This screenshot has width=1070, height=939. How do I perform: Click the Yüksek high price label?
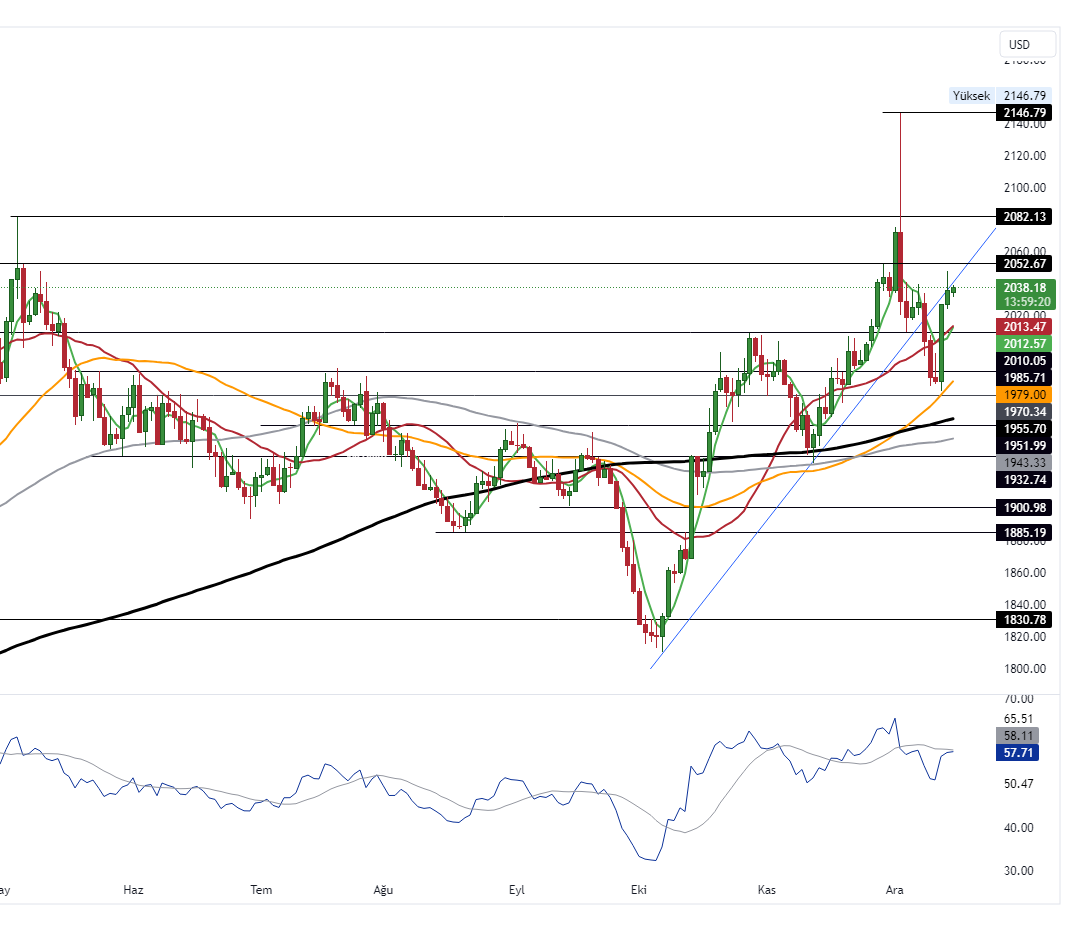point(971,96)
